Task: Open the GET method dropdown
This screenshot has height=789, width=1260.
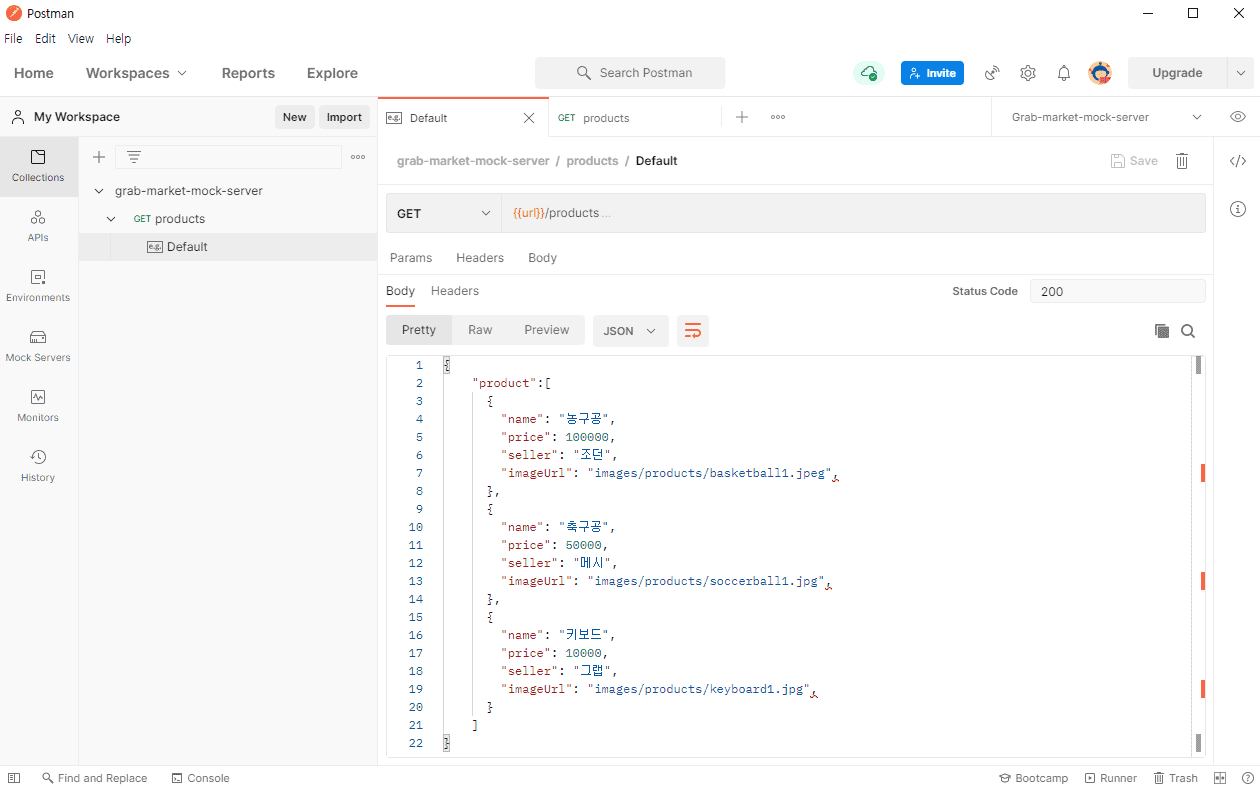Action: (444, 213)
